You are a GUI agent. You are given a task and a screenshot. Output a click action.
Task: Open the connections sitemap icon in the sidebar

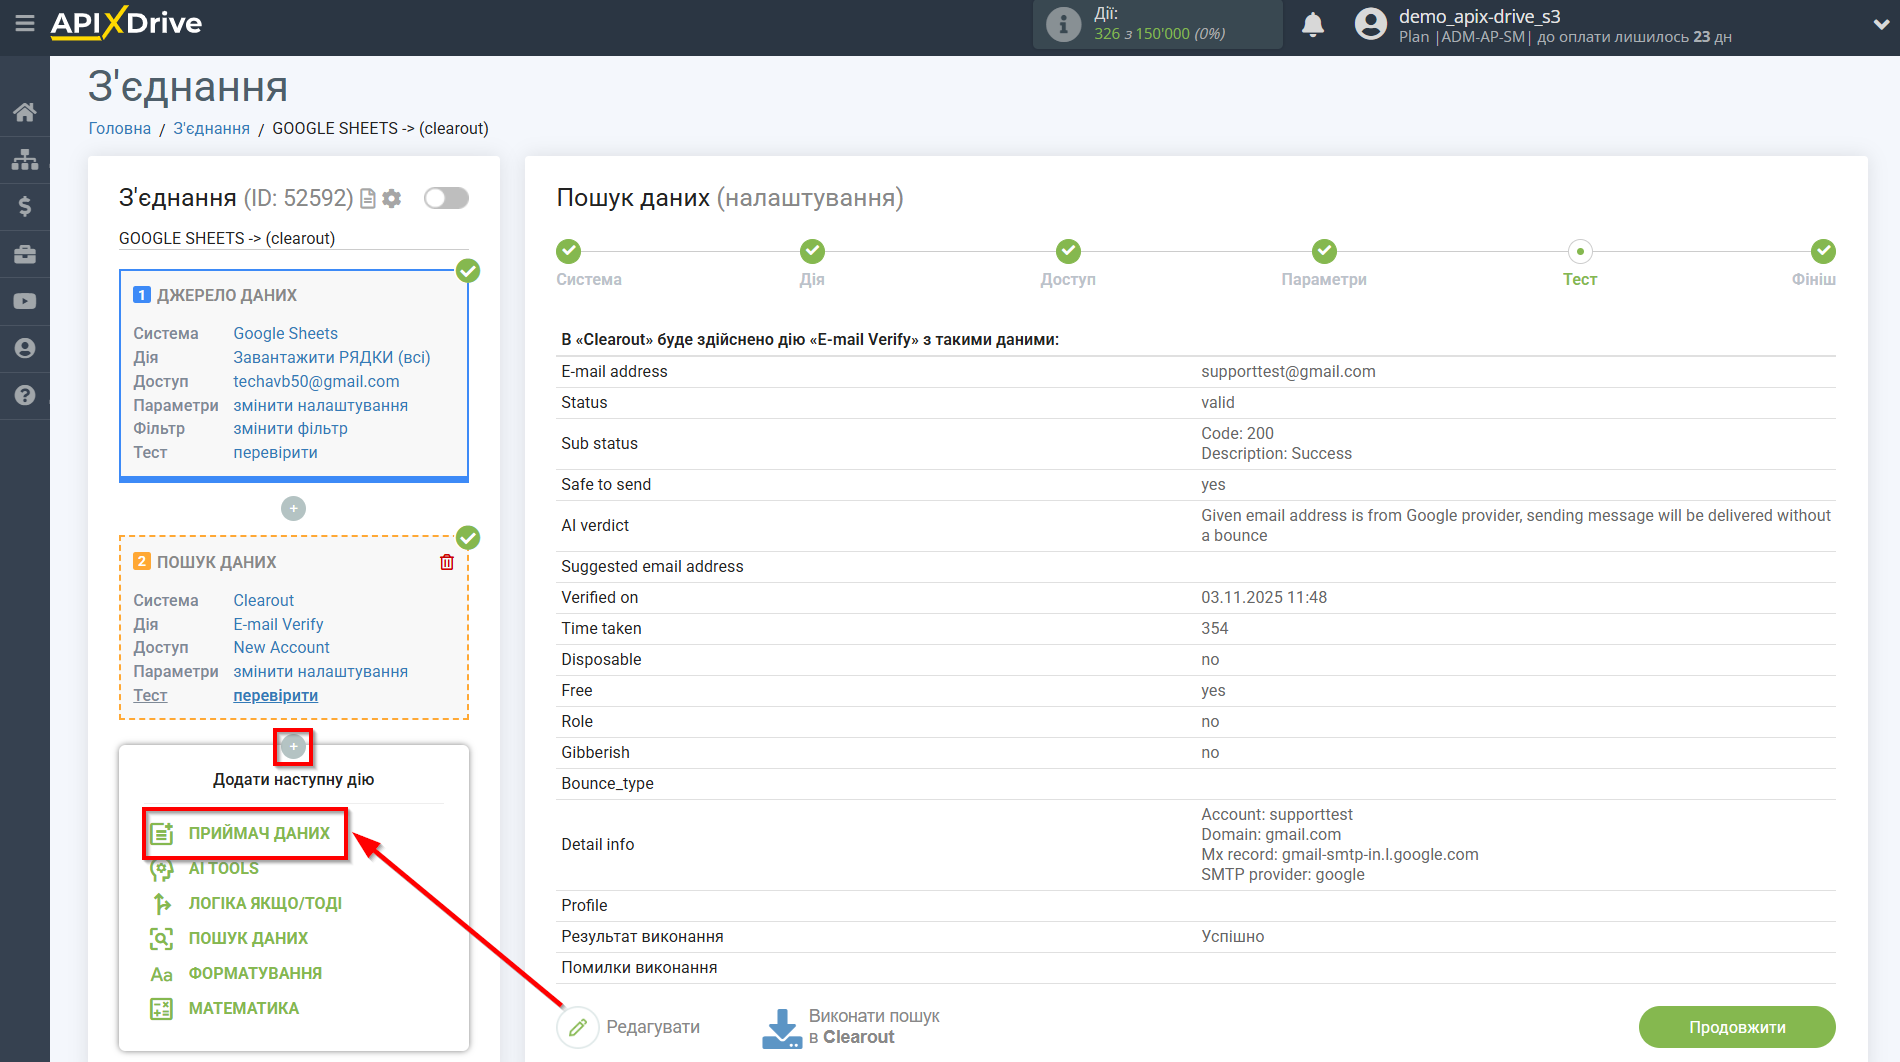pos(25,160)
